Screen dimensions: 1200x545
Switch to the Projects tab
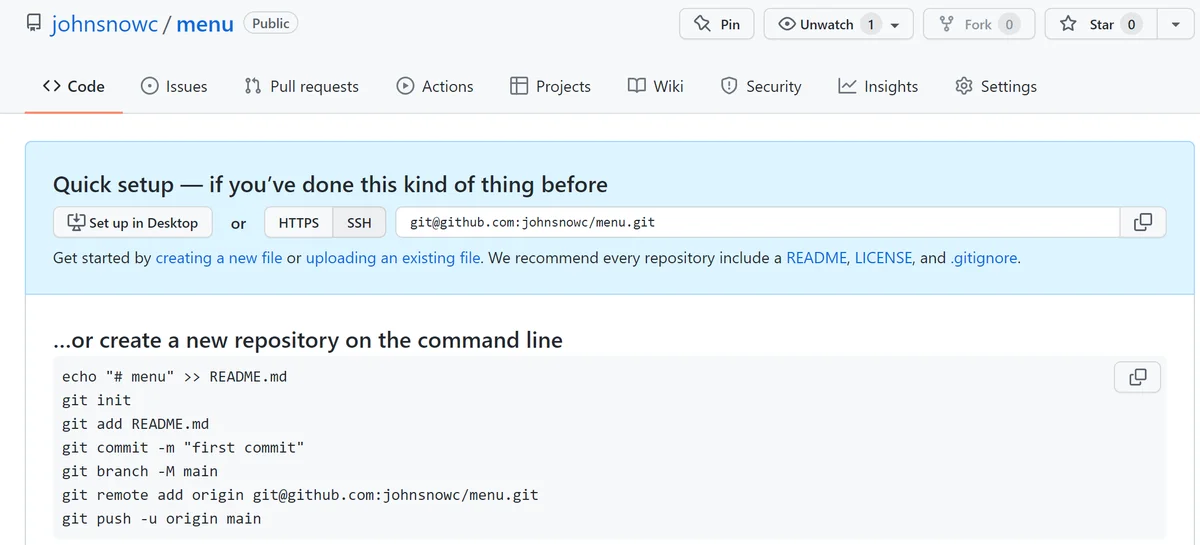pos(550,86)
